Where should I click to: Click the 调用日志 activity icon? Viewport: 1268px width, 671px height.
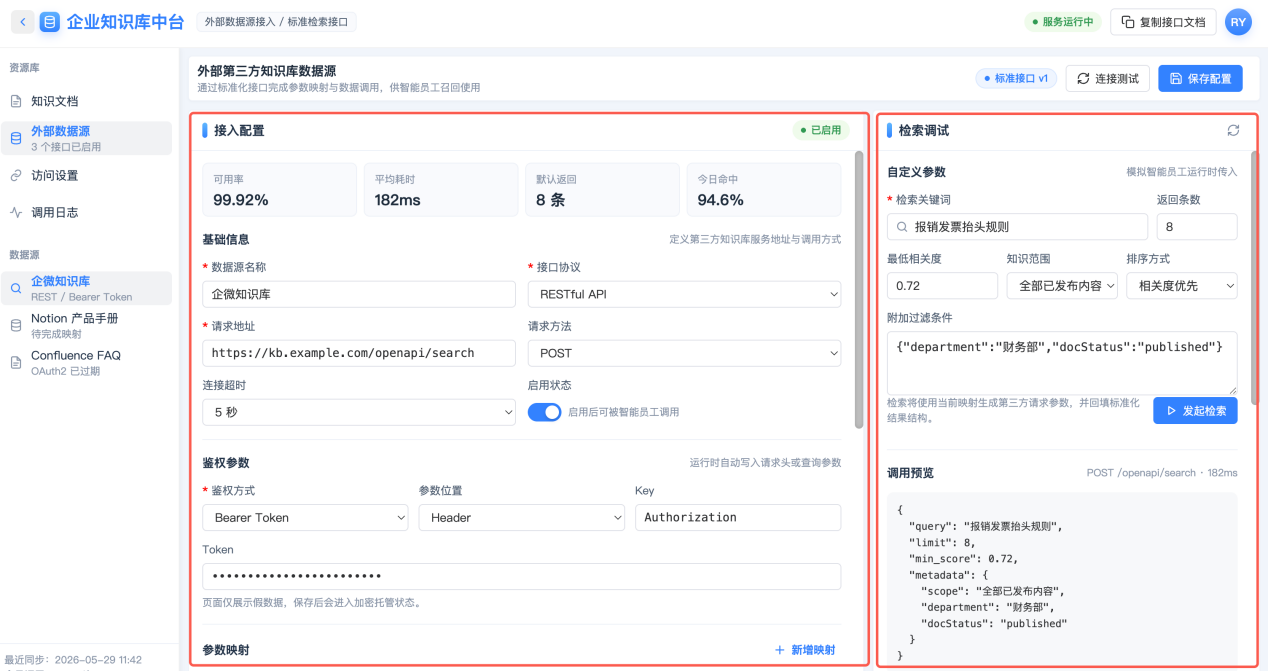coord(16,212)
